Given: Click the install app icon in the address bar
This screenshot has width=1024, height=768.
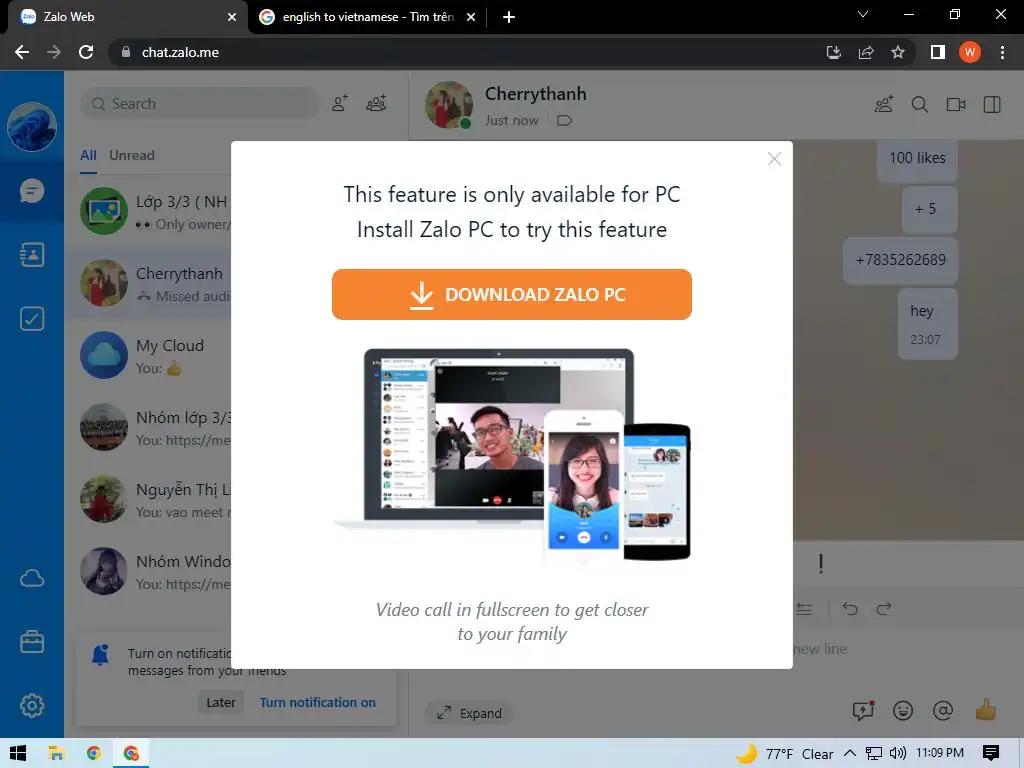Looking at the screenshot, I should tap(833, 52).
